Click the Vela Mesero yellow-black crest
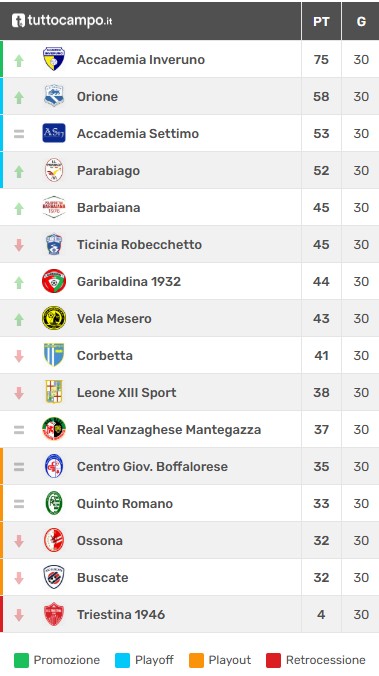Screen dimensions: 379x676 (54, 318)
